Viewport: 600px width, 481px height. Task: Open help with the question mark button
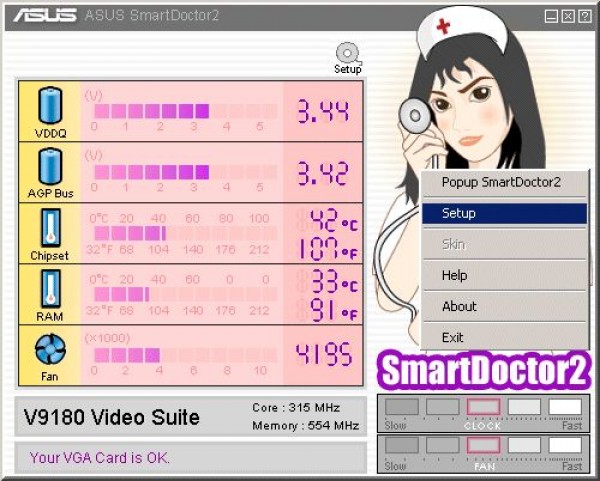pos(585,16)
